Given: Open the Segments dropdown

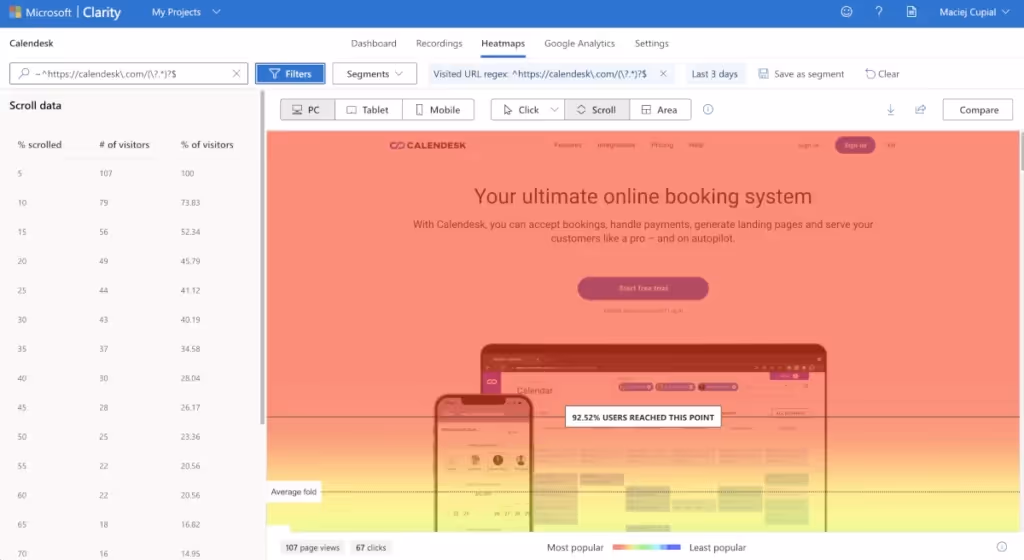Looking at the screenshot, I should (374, 74).
